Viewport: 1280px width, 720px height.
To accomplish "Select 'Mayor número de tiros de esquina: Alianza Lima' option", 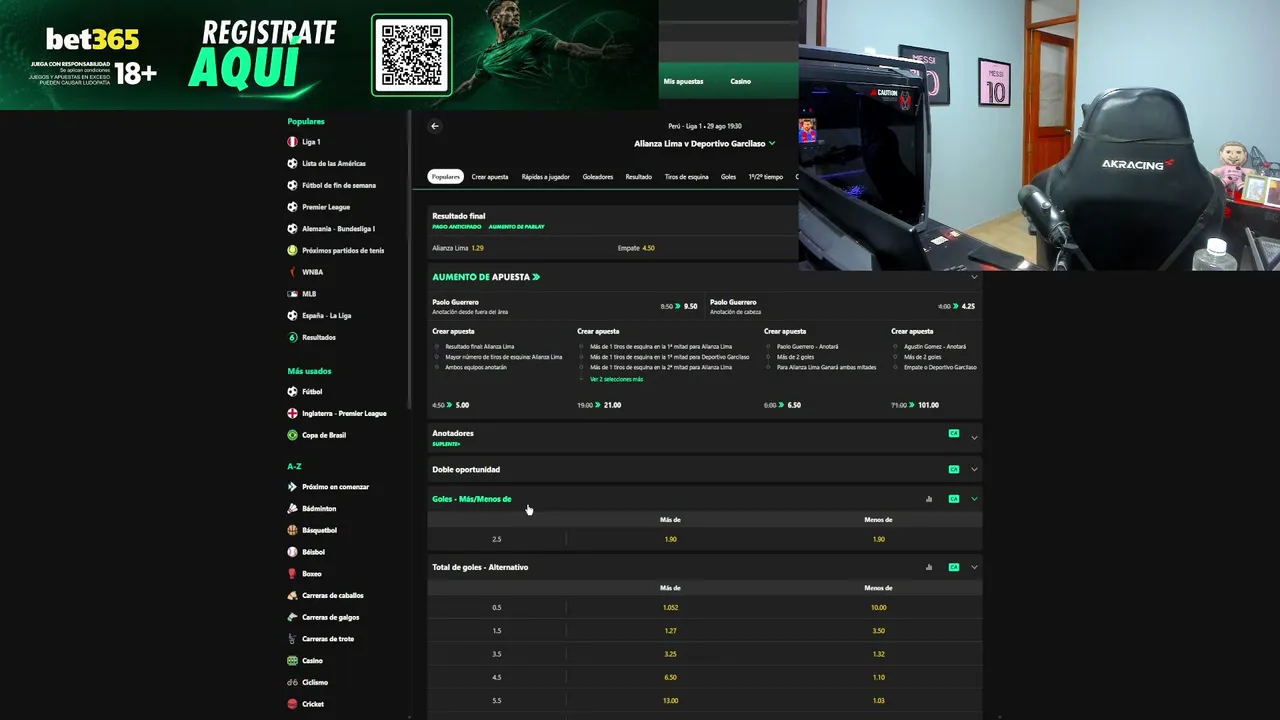I will tap(437, 357).
